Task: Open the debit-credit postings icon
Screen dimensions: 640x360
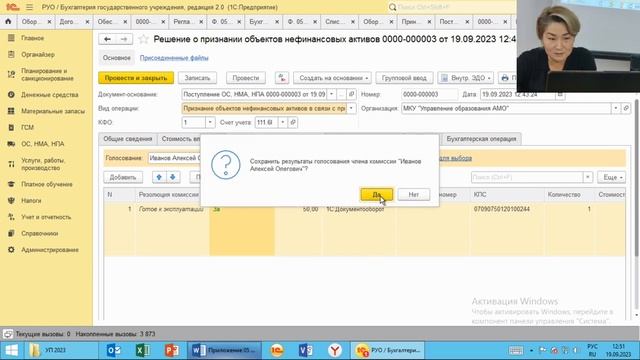Action: pos(282,78)
